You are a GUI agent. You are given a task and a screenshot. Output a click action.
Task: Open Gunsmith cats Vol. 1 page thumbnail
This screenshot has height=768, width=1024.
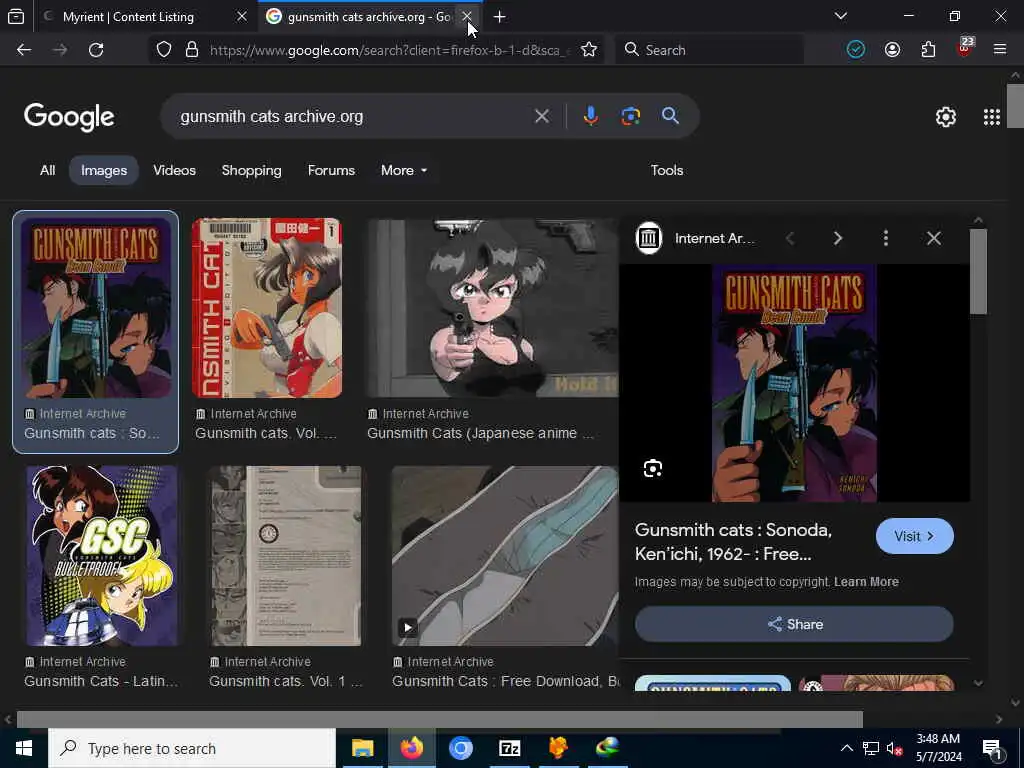[285, 556]
